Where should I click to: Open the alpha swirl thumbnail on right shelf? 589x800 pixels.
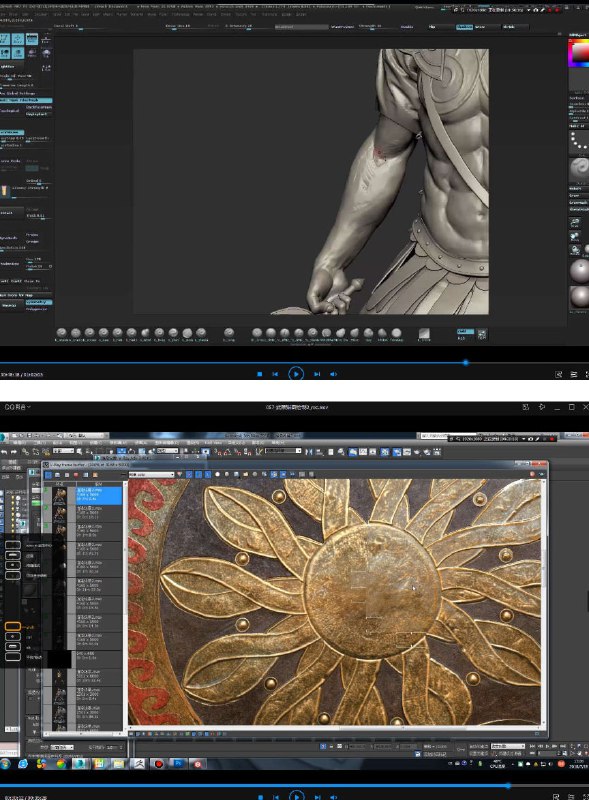tap(579, 168)
